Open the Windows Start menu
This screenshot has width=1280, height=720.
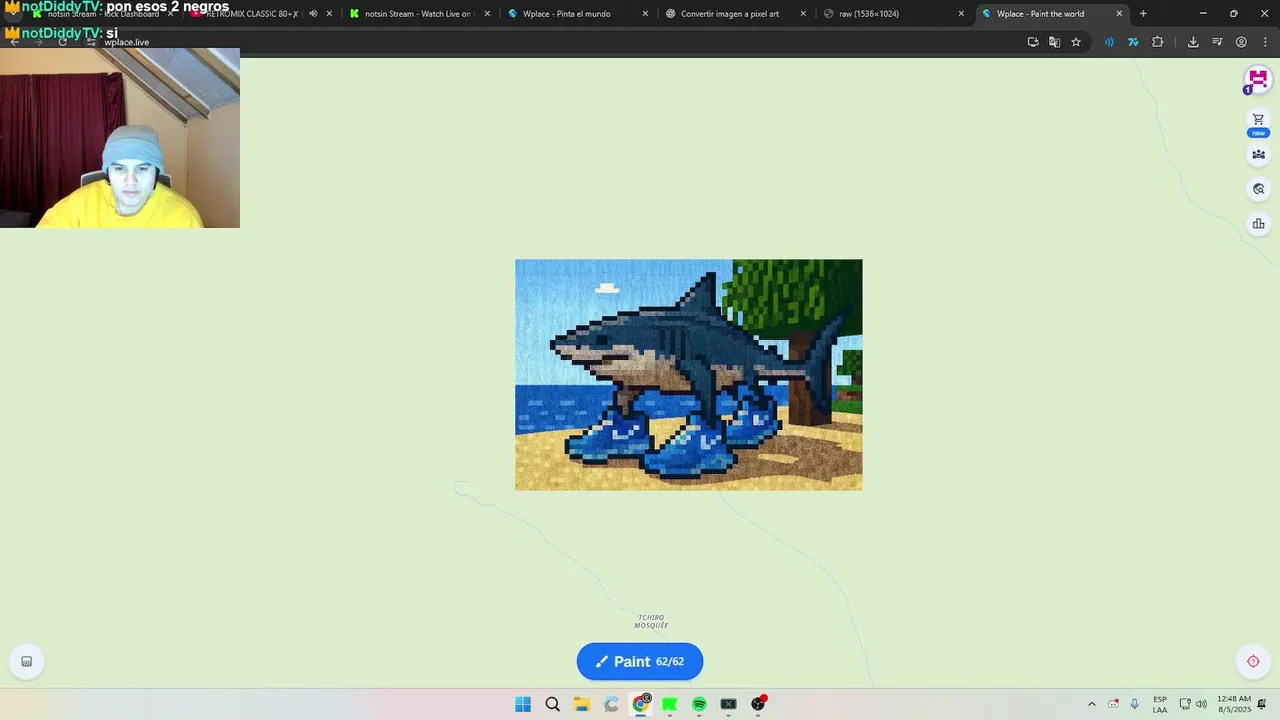[x=523, y=704]
